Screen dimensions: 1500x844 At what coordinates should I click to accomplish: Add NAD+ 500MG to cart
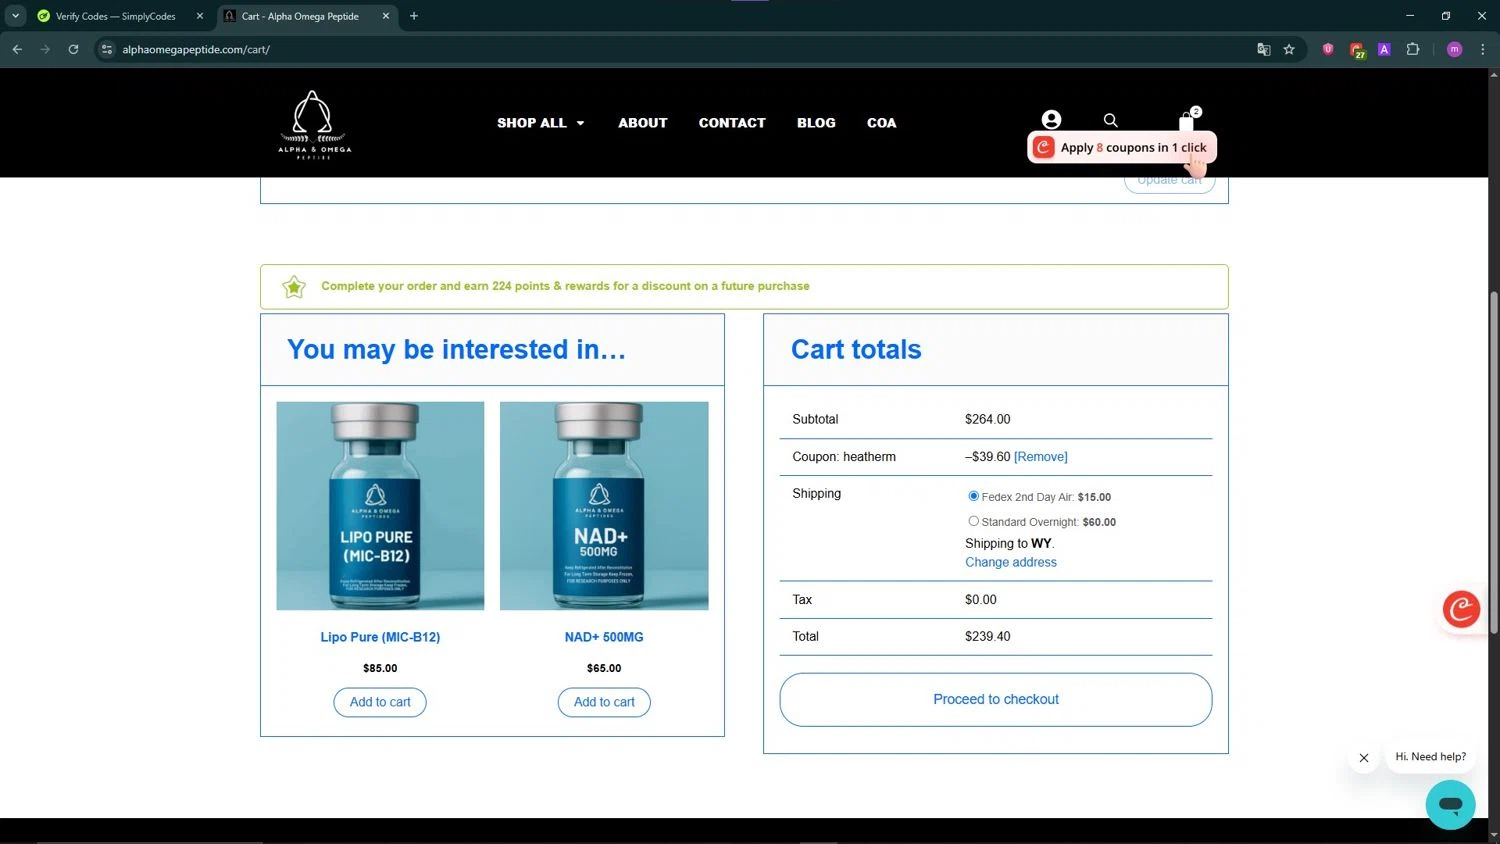point(604,702)
